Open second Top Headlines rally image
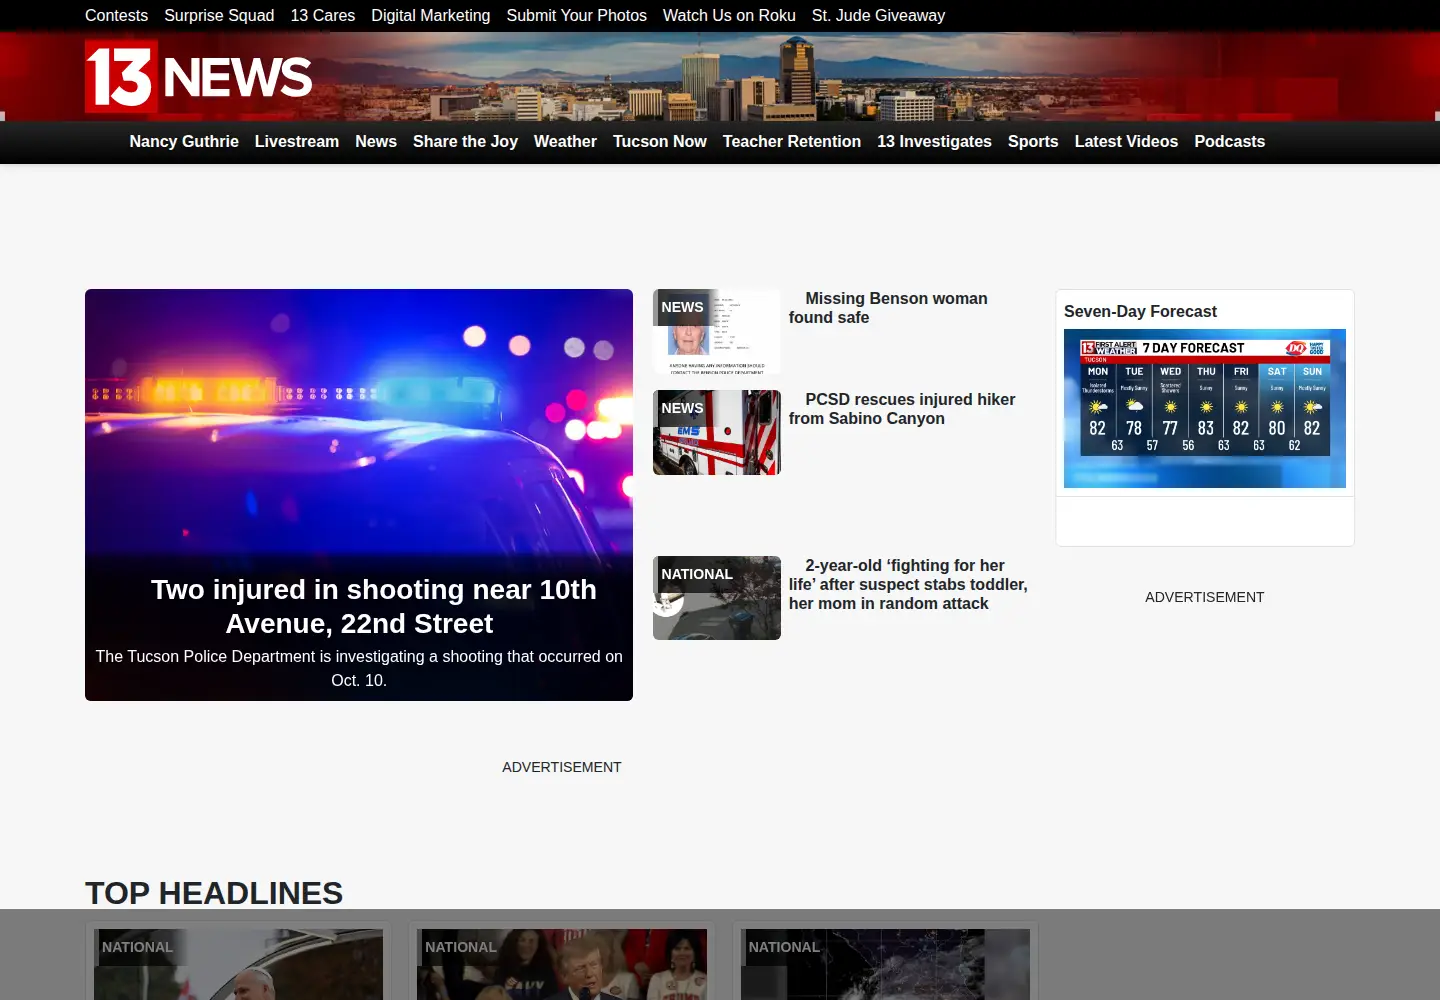Viewport: 1440px width, 1000px height. [x=562, y=964]
